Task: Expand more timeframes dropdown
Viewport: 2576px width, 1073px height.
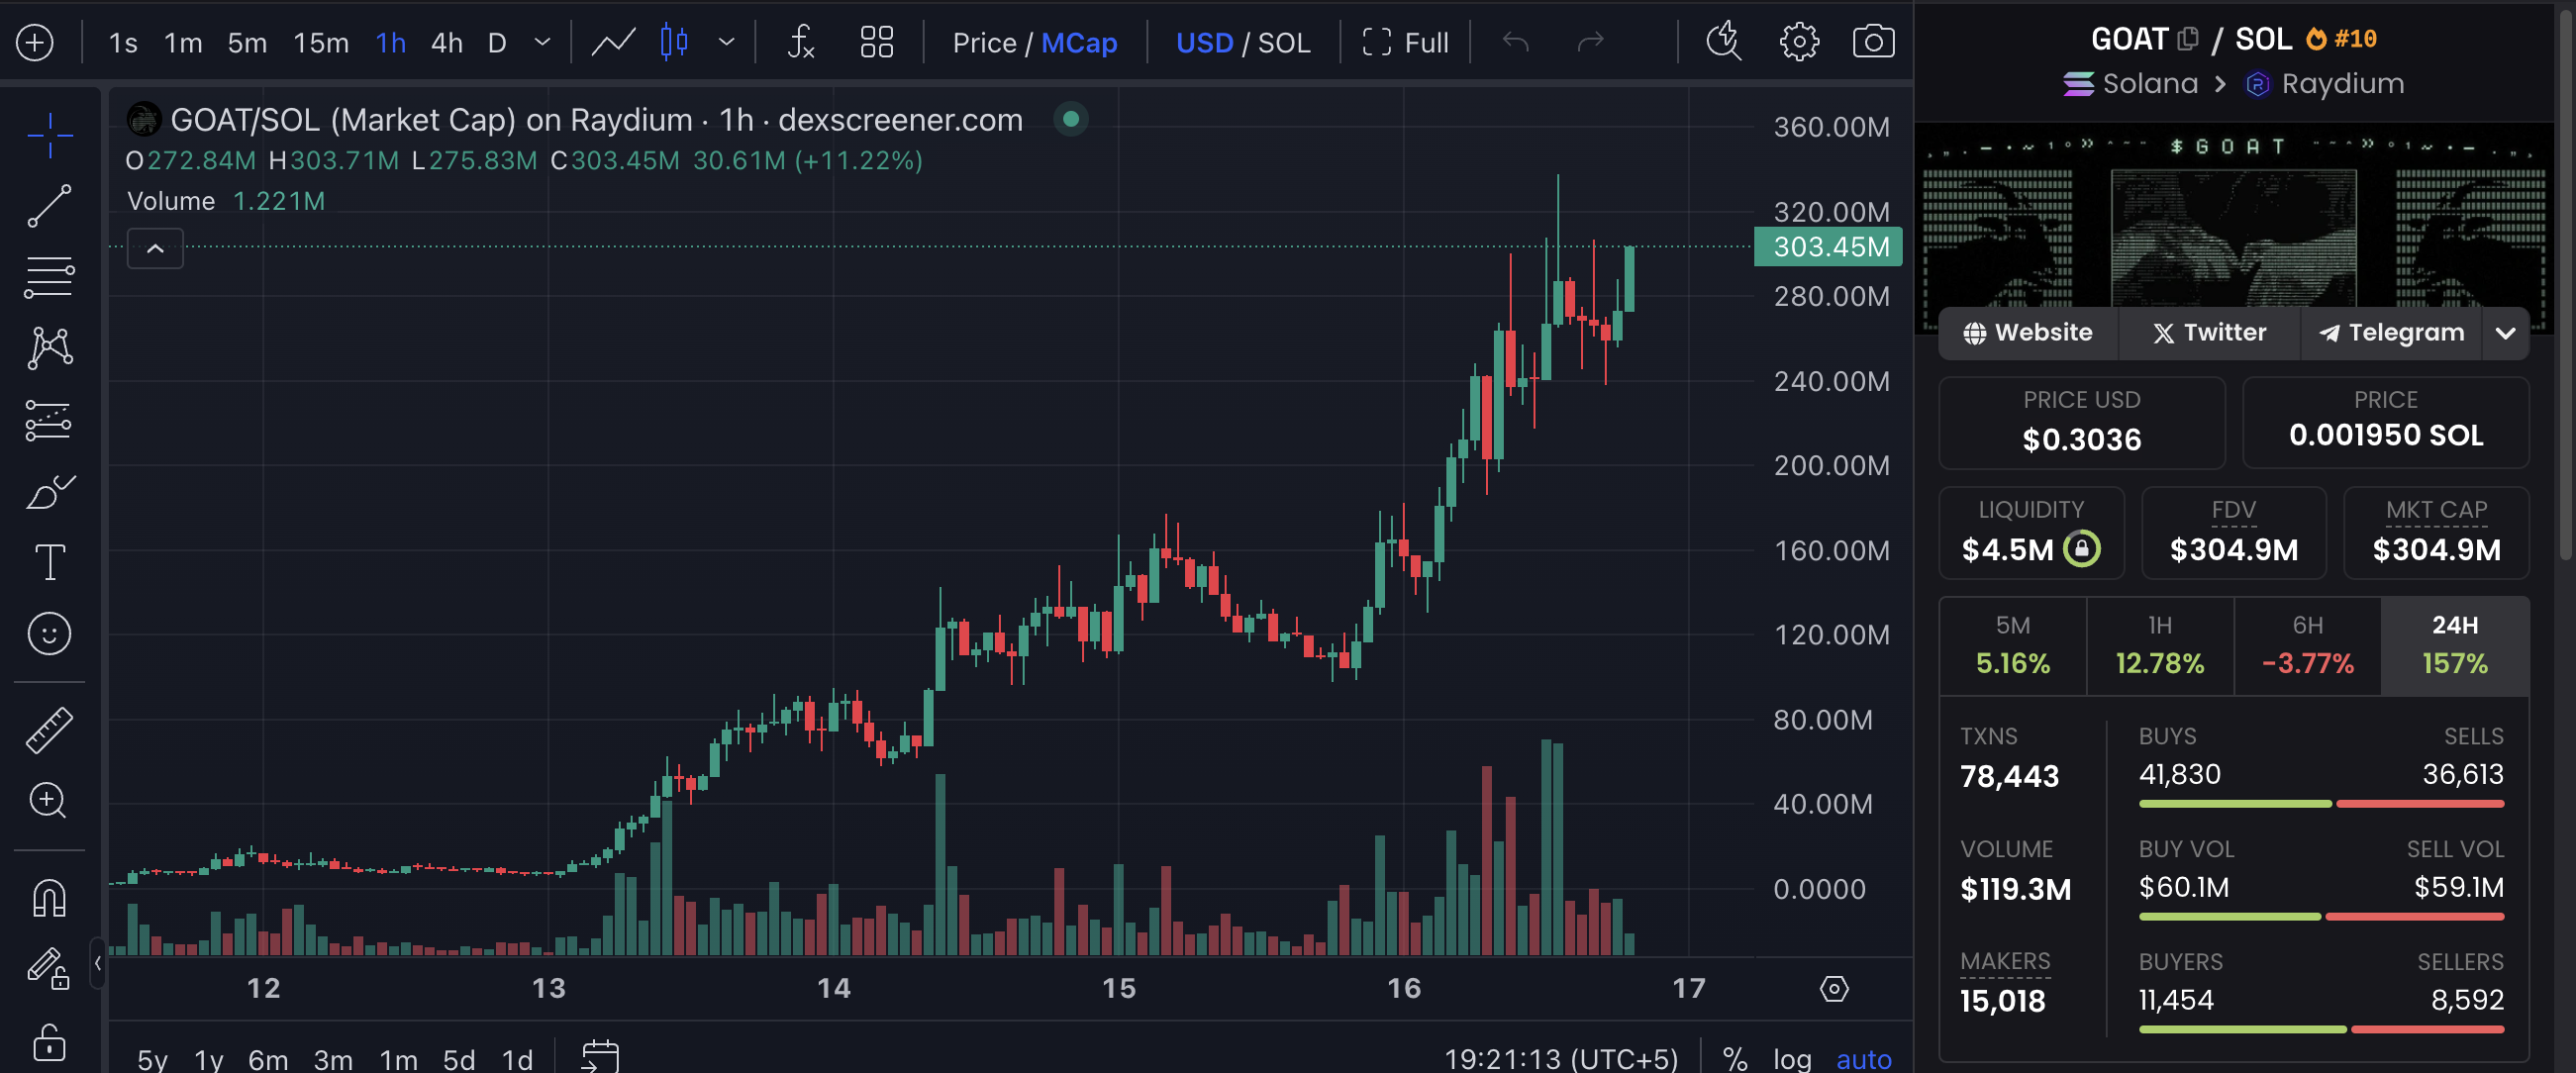Action: [x=542, y=42]
